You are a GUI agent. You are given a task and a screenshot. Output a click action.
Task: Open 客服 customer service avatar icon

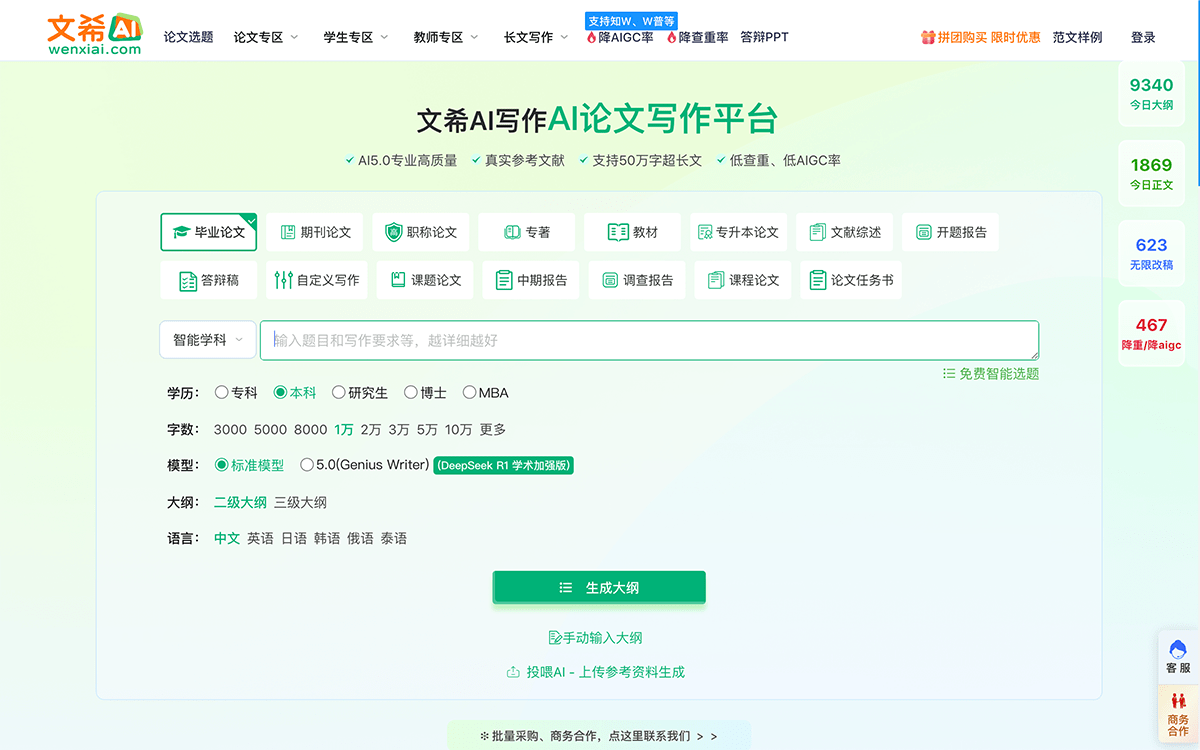point(1178,650)
